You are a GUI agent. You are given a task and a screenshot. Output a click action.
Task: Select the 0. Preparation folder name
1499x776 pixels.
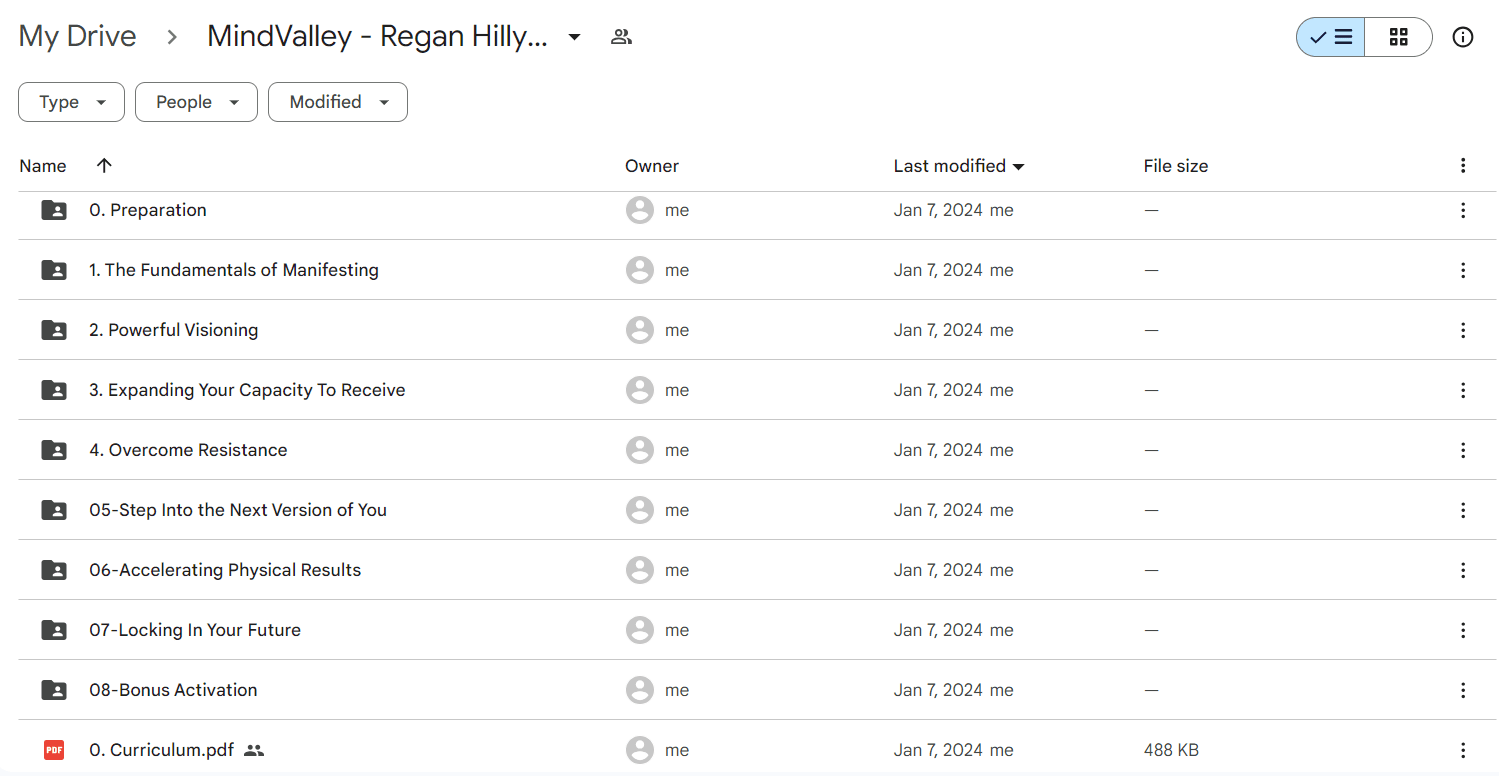point(148,210)
